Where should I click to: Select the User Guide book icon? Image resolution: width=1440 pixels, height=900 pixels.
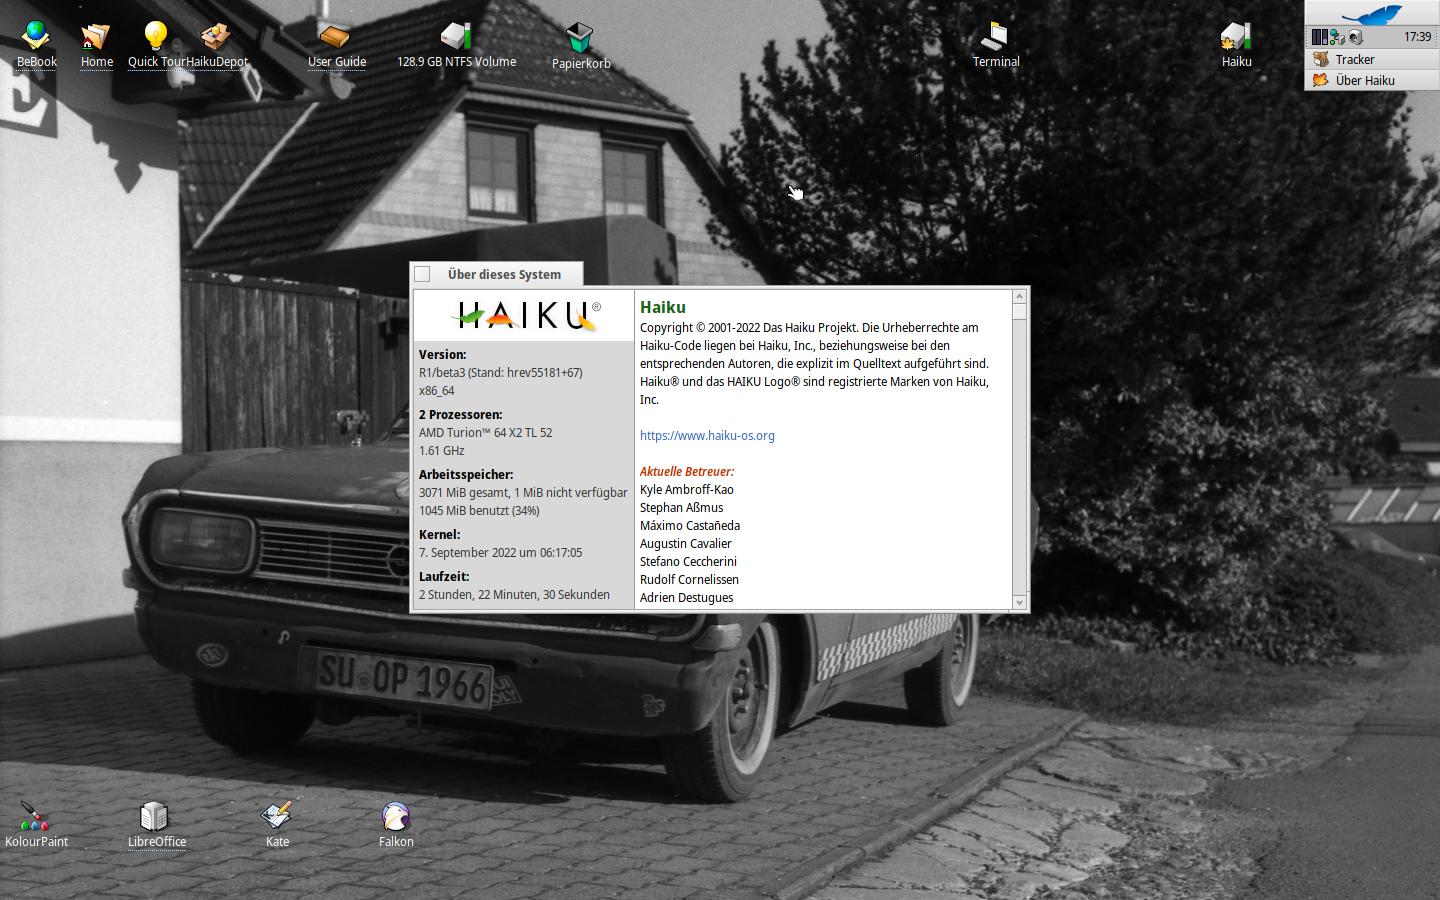[x=335, y=37]
